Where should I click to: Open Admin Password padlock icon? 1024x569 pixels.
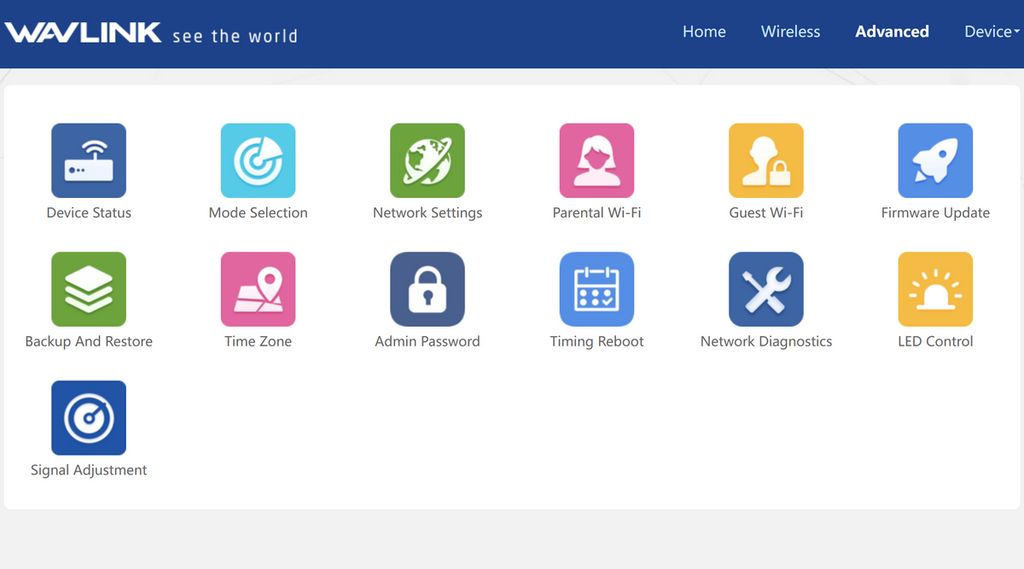click(x=427, y=289)
